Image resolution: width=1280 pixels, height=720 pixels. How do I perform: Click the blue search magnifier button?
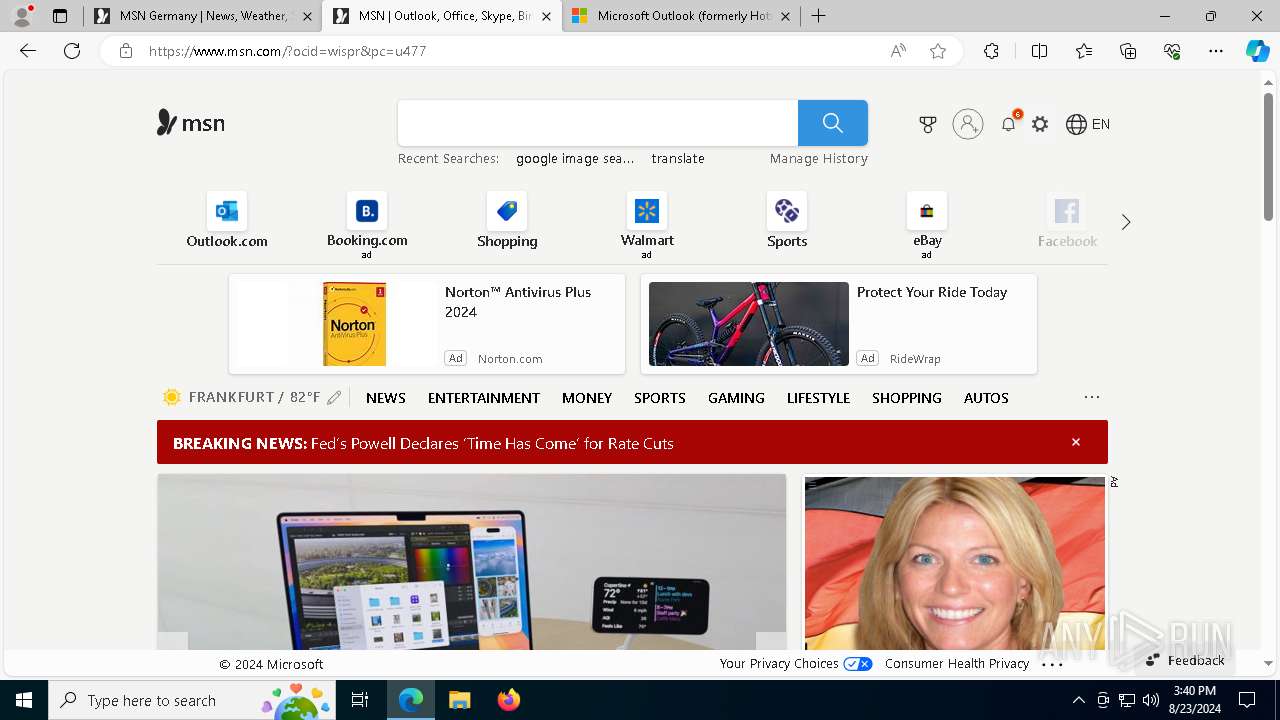833,123
